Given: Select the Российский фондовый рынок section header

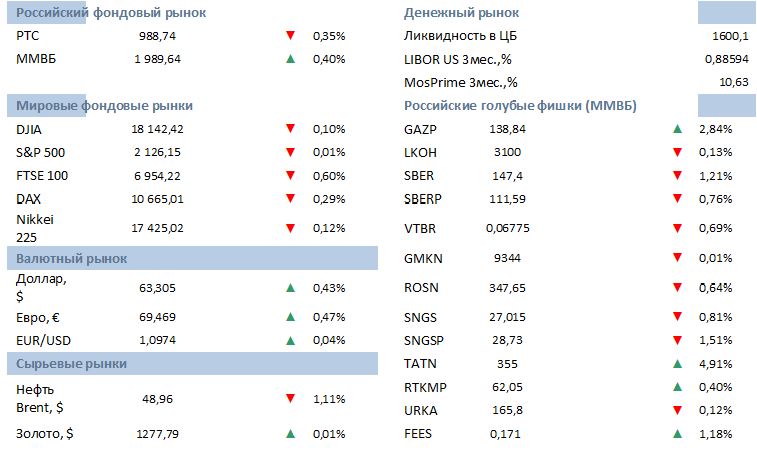Looking at the screenshot, I should click(112, 13).
